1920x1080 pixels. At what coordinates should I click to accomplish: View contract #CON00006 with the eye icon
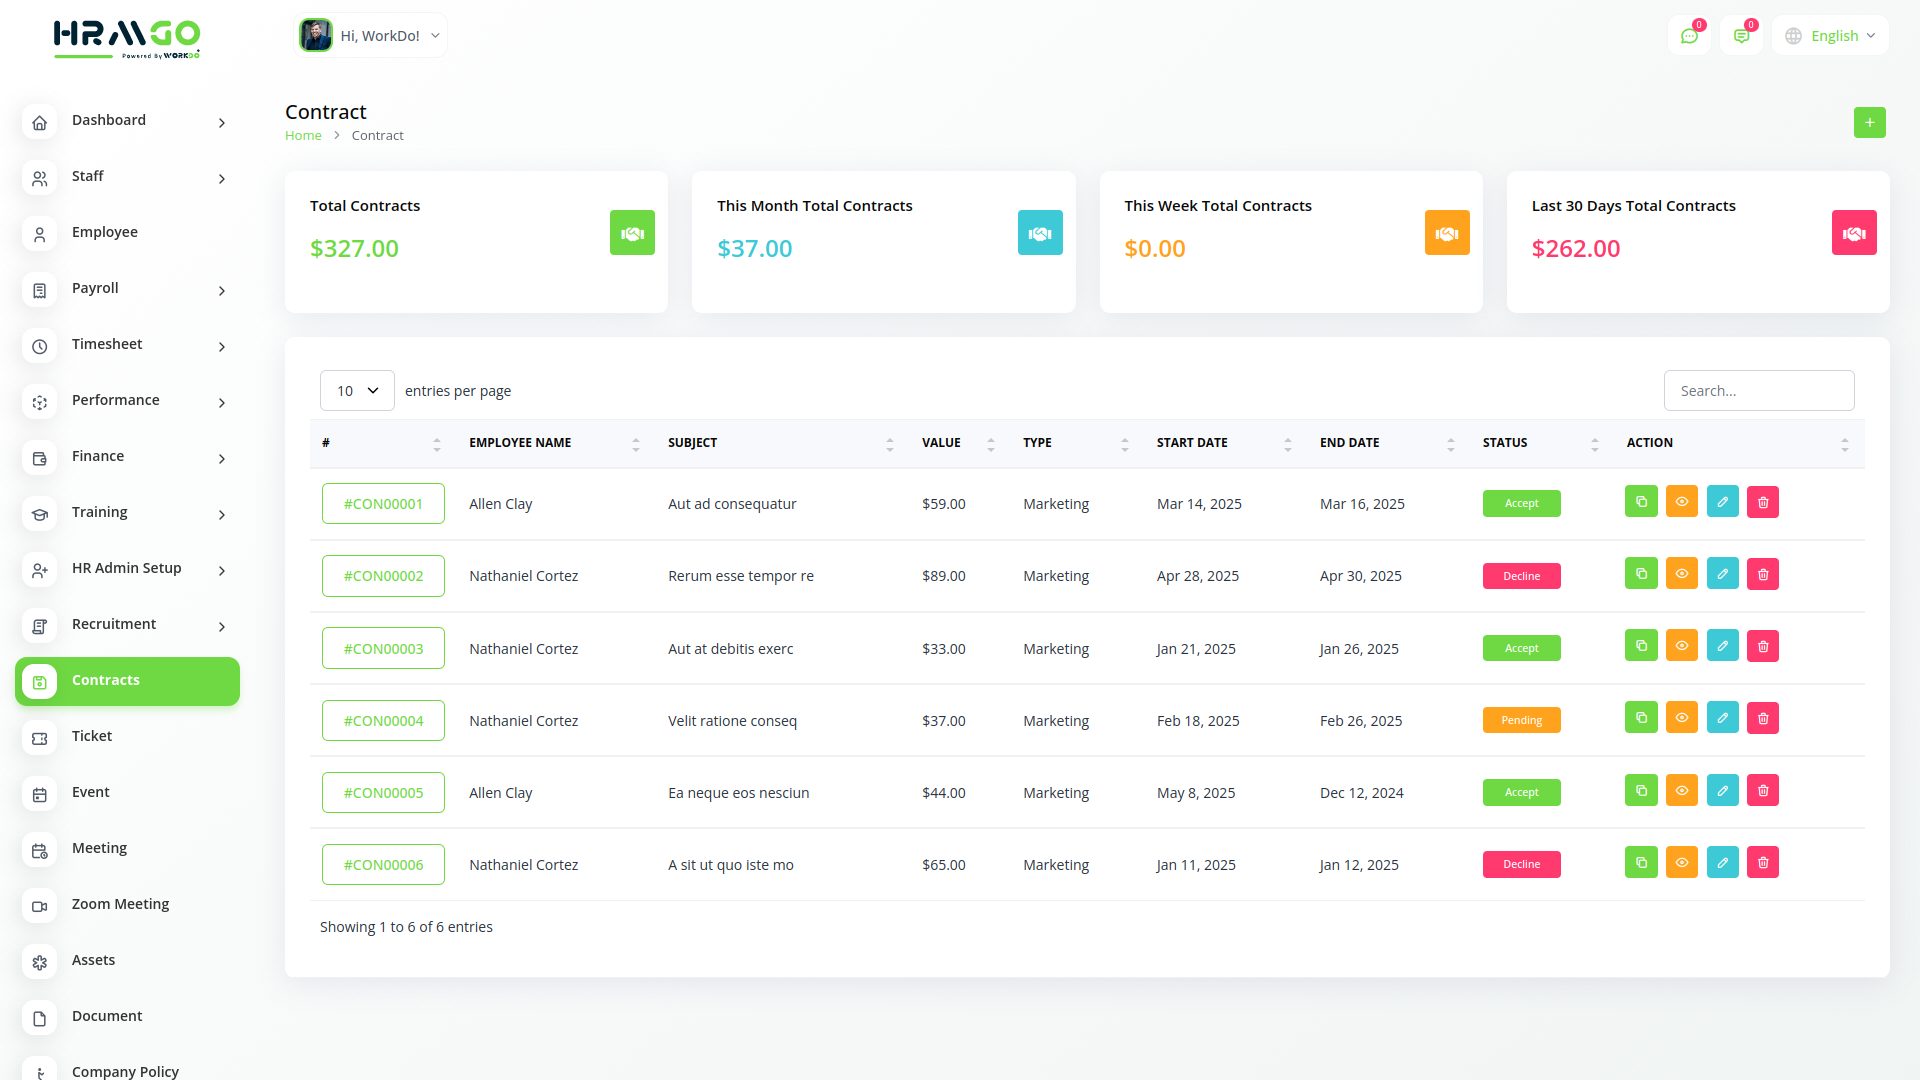point(1682,862)
